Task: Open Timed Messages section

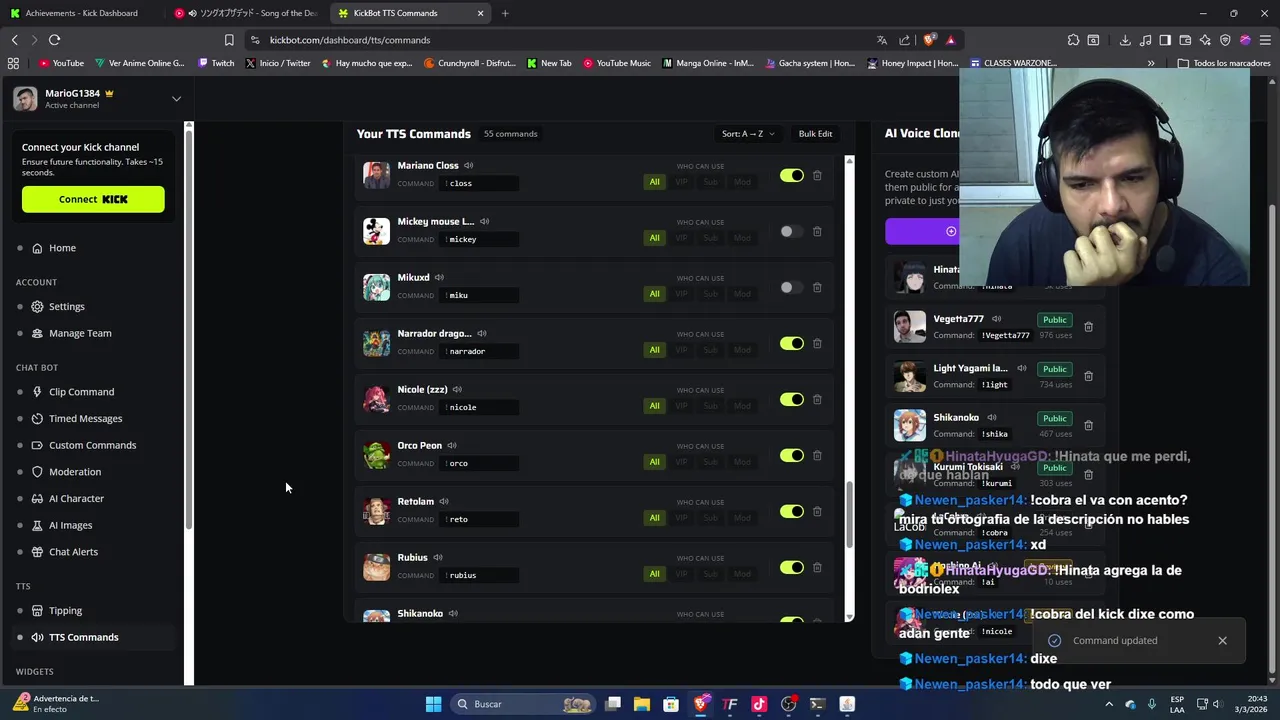Action: 85,418
